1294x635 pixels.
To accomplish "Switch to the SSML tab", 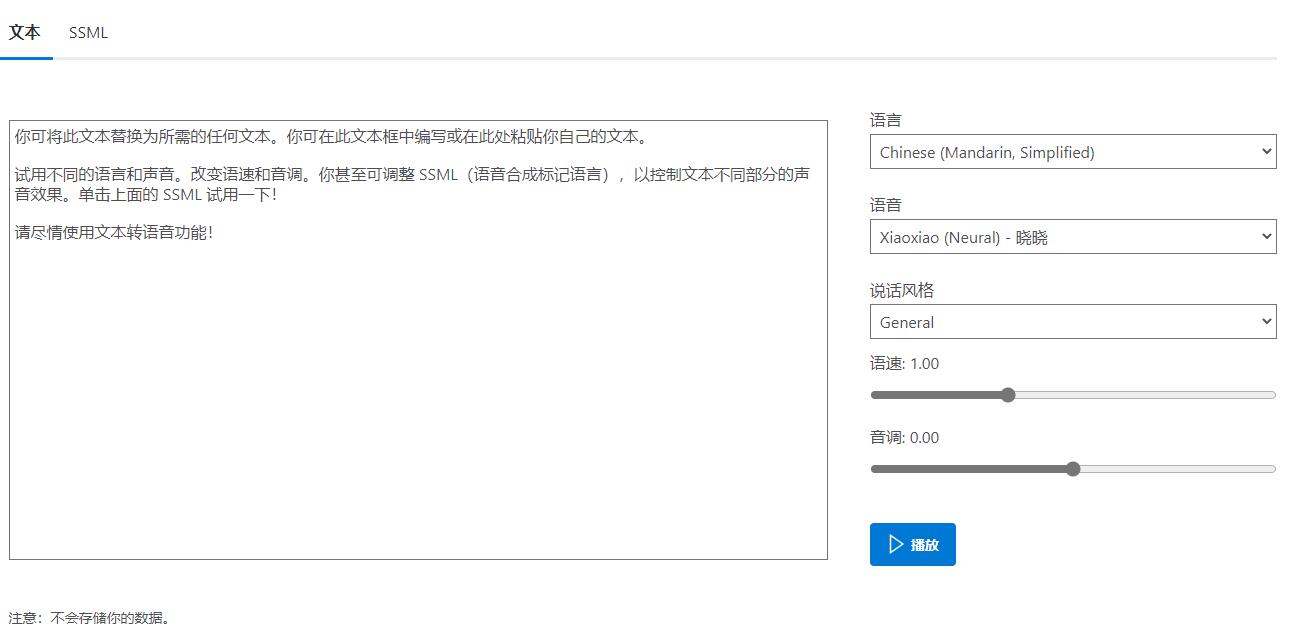I will pos(88,33).
